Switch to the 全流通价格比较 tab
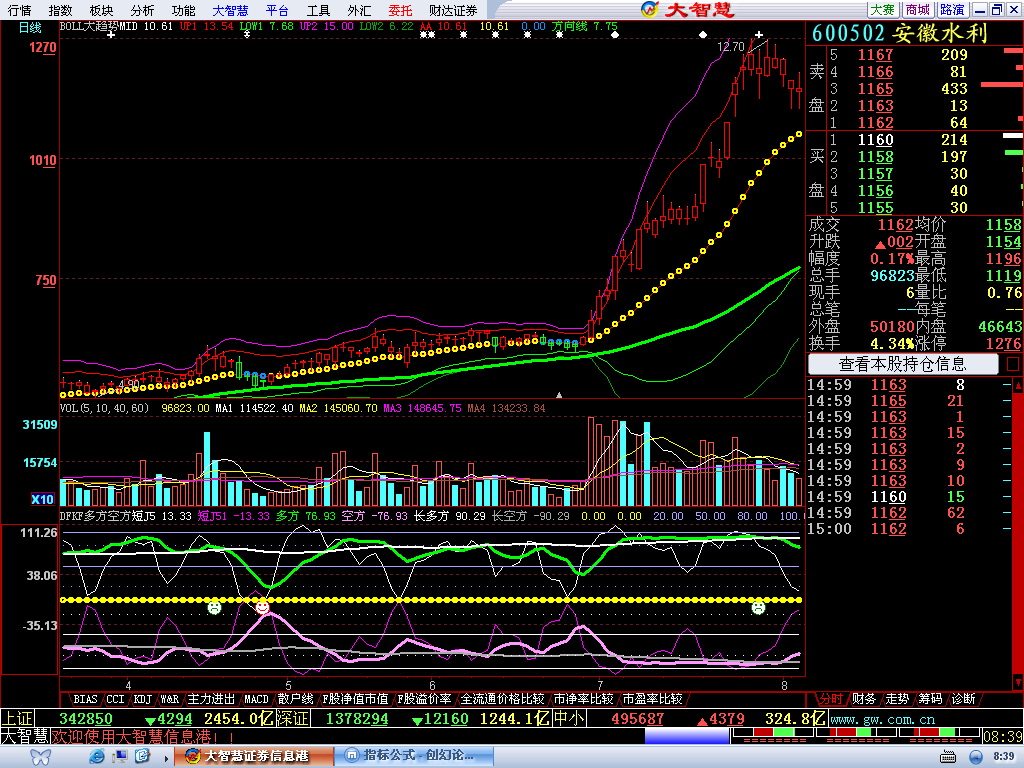Viewport: 1024px width, 768px height. pos(502,699)
